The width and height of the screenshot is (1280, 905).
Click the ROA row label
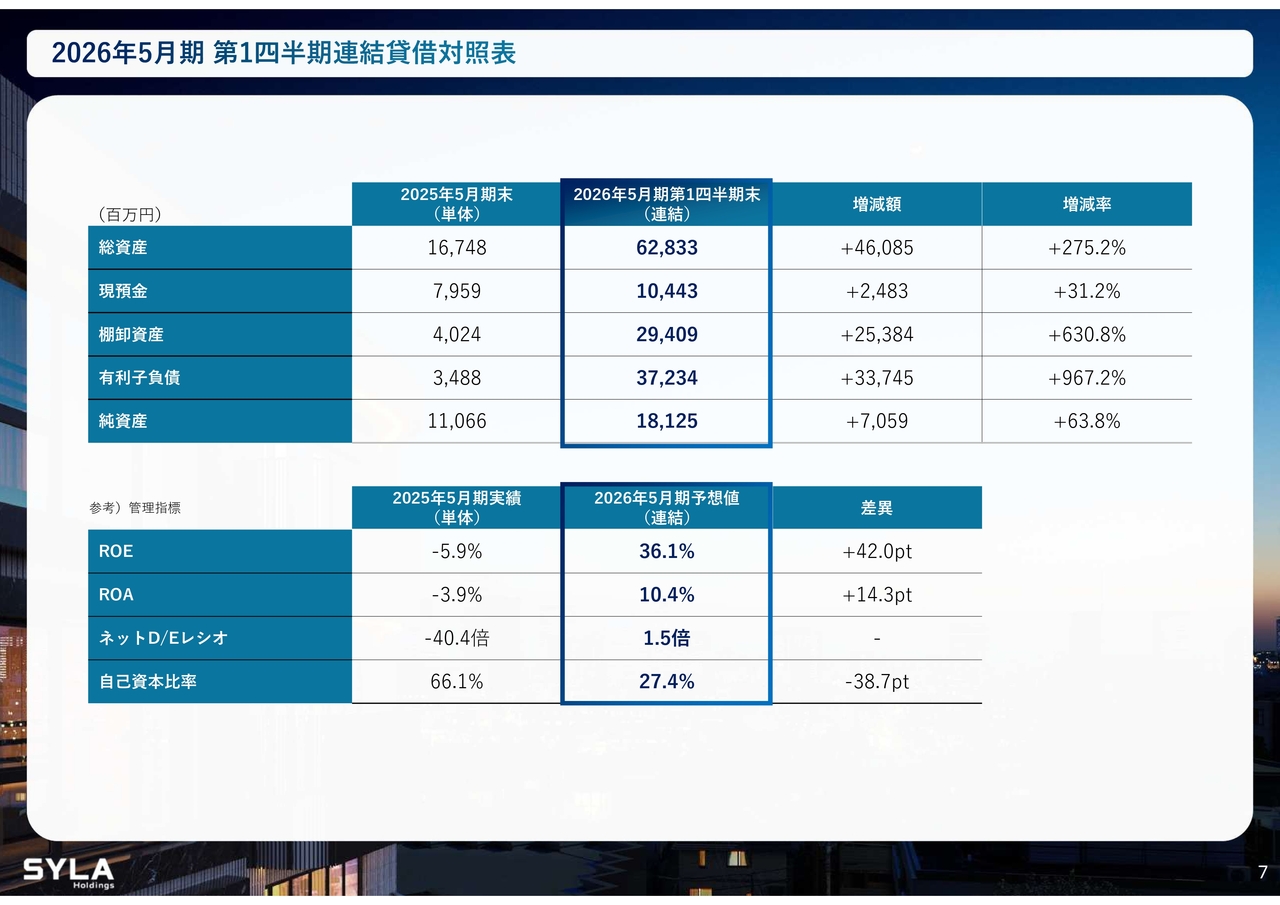[x=116, y=595]
